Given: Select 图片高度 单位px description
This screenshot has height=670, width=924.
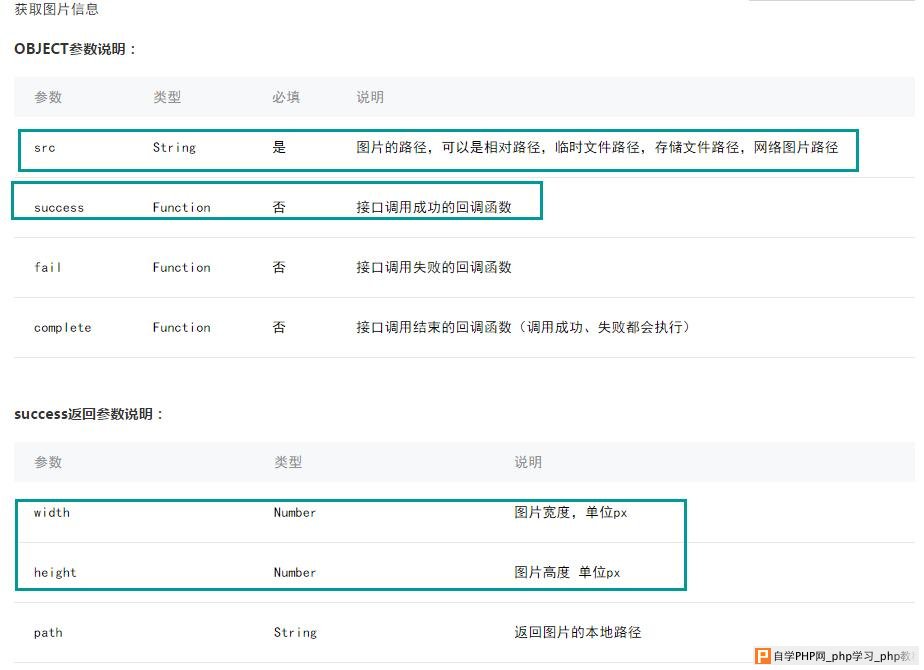Looking at the screenshot, I should [567, 572].
